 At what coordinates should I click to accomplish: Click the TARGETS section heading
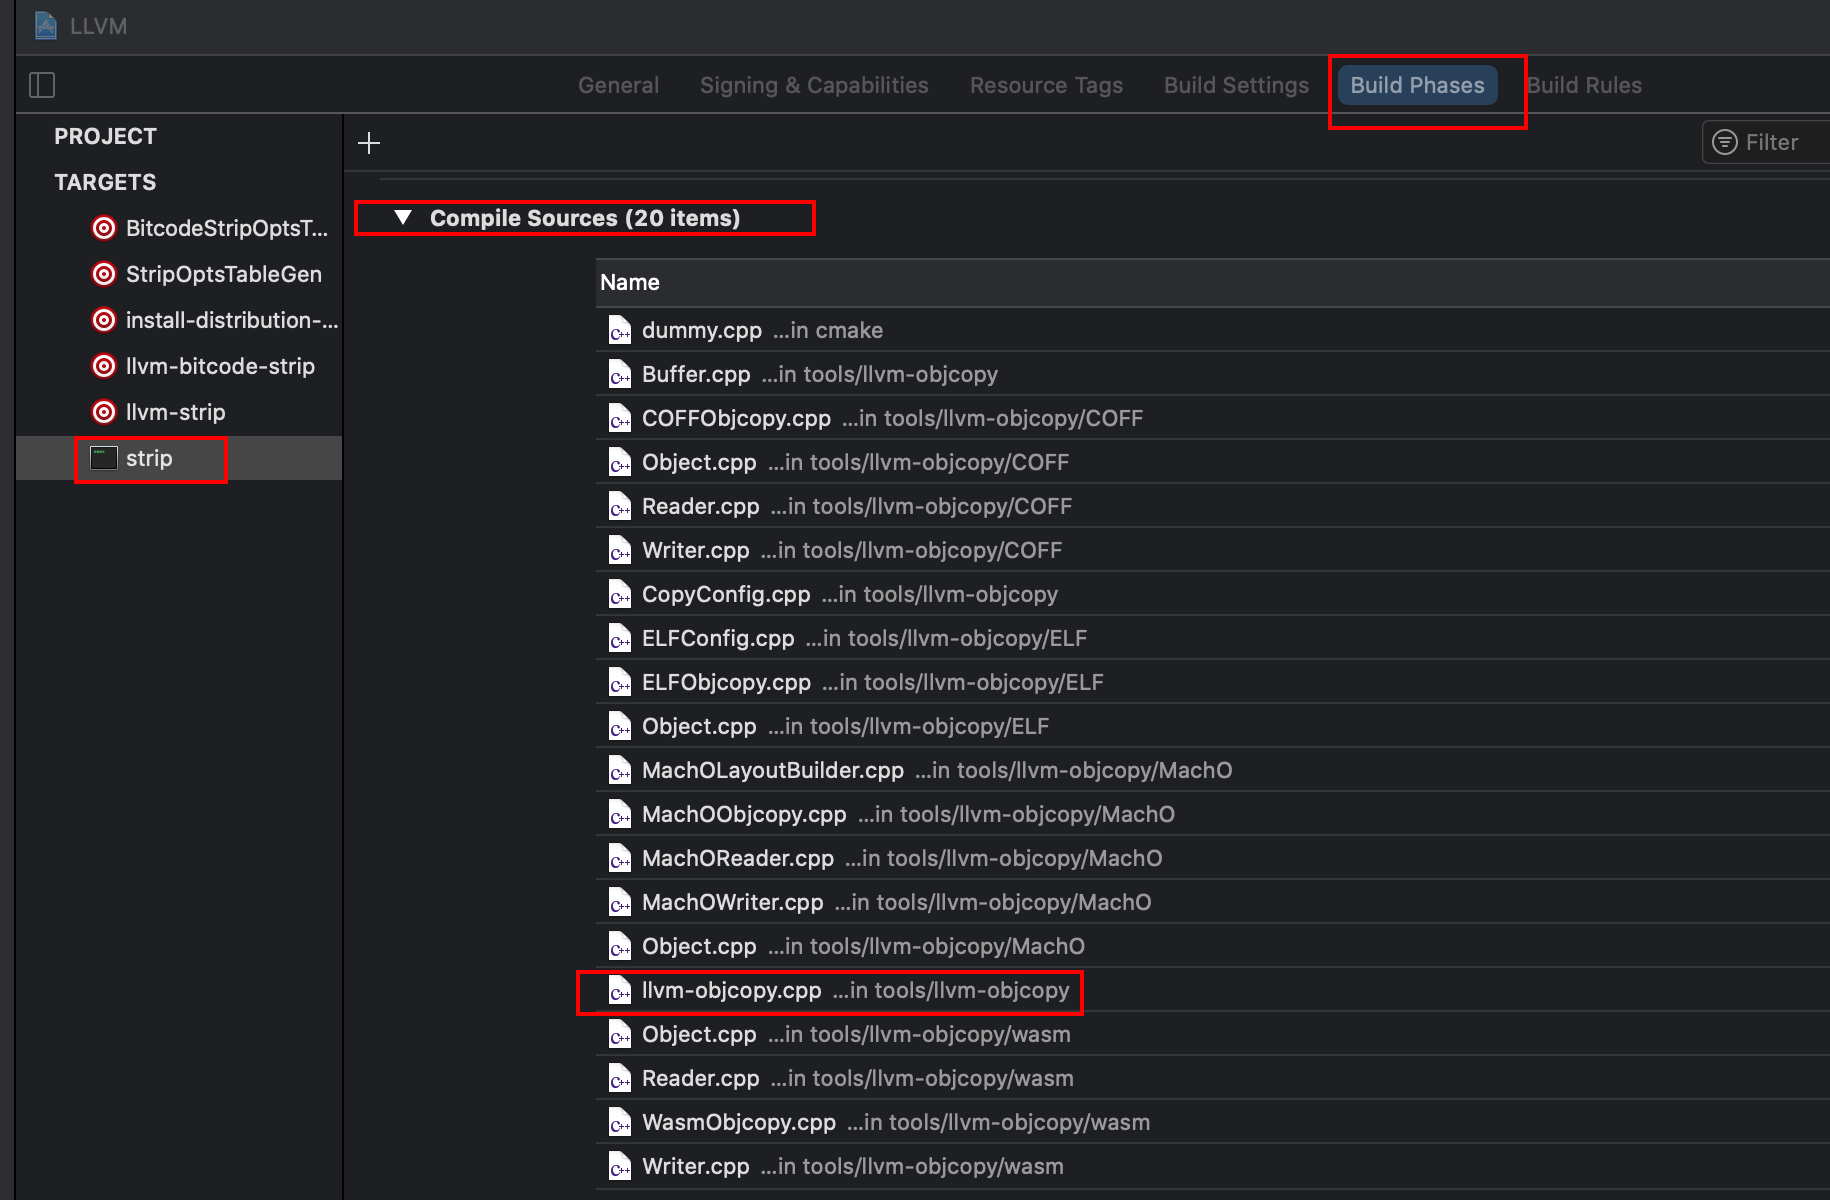tap(105, 182)
